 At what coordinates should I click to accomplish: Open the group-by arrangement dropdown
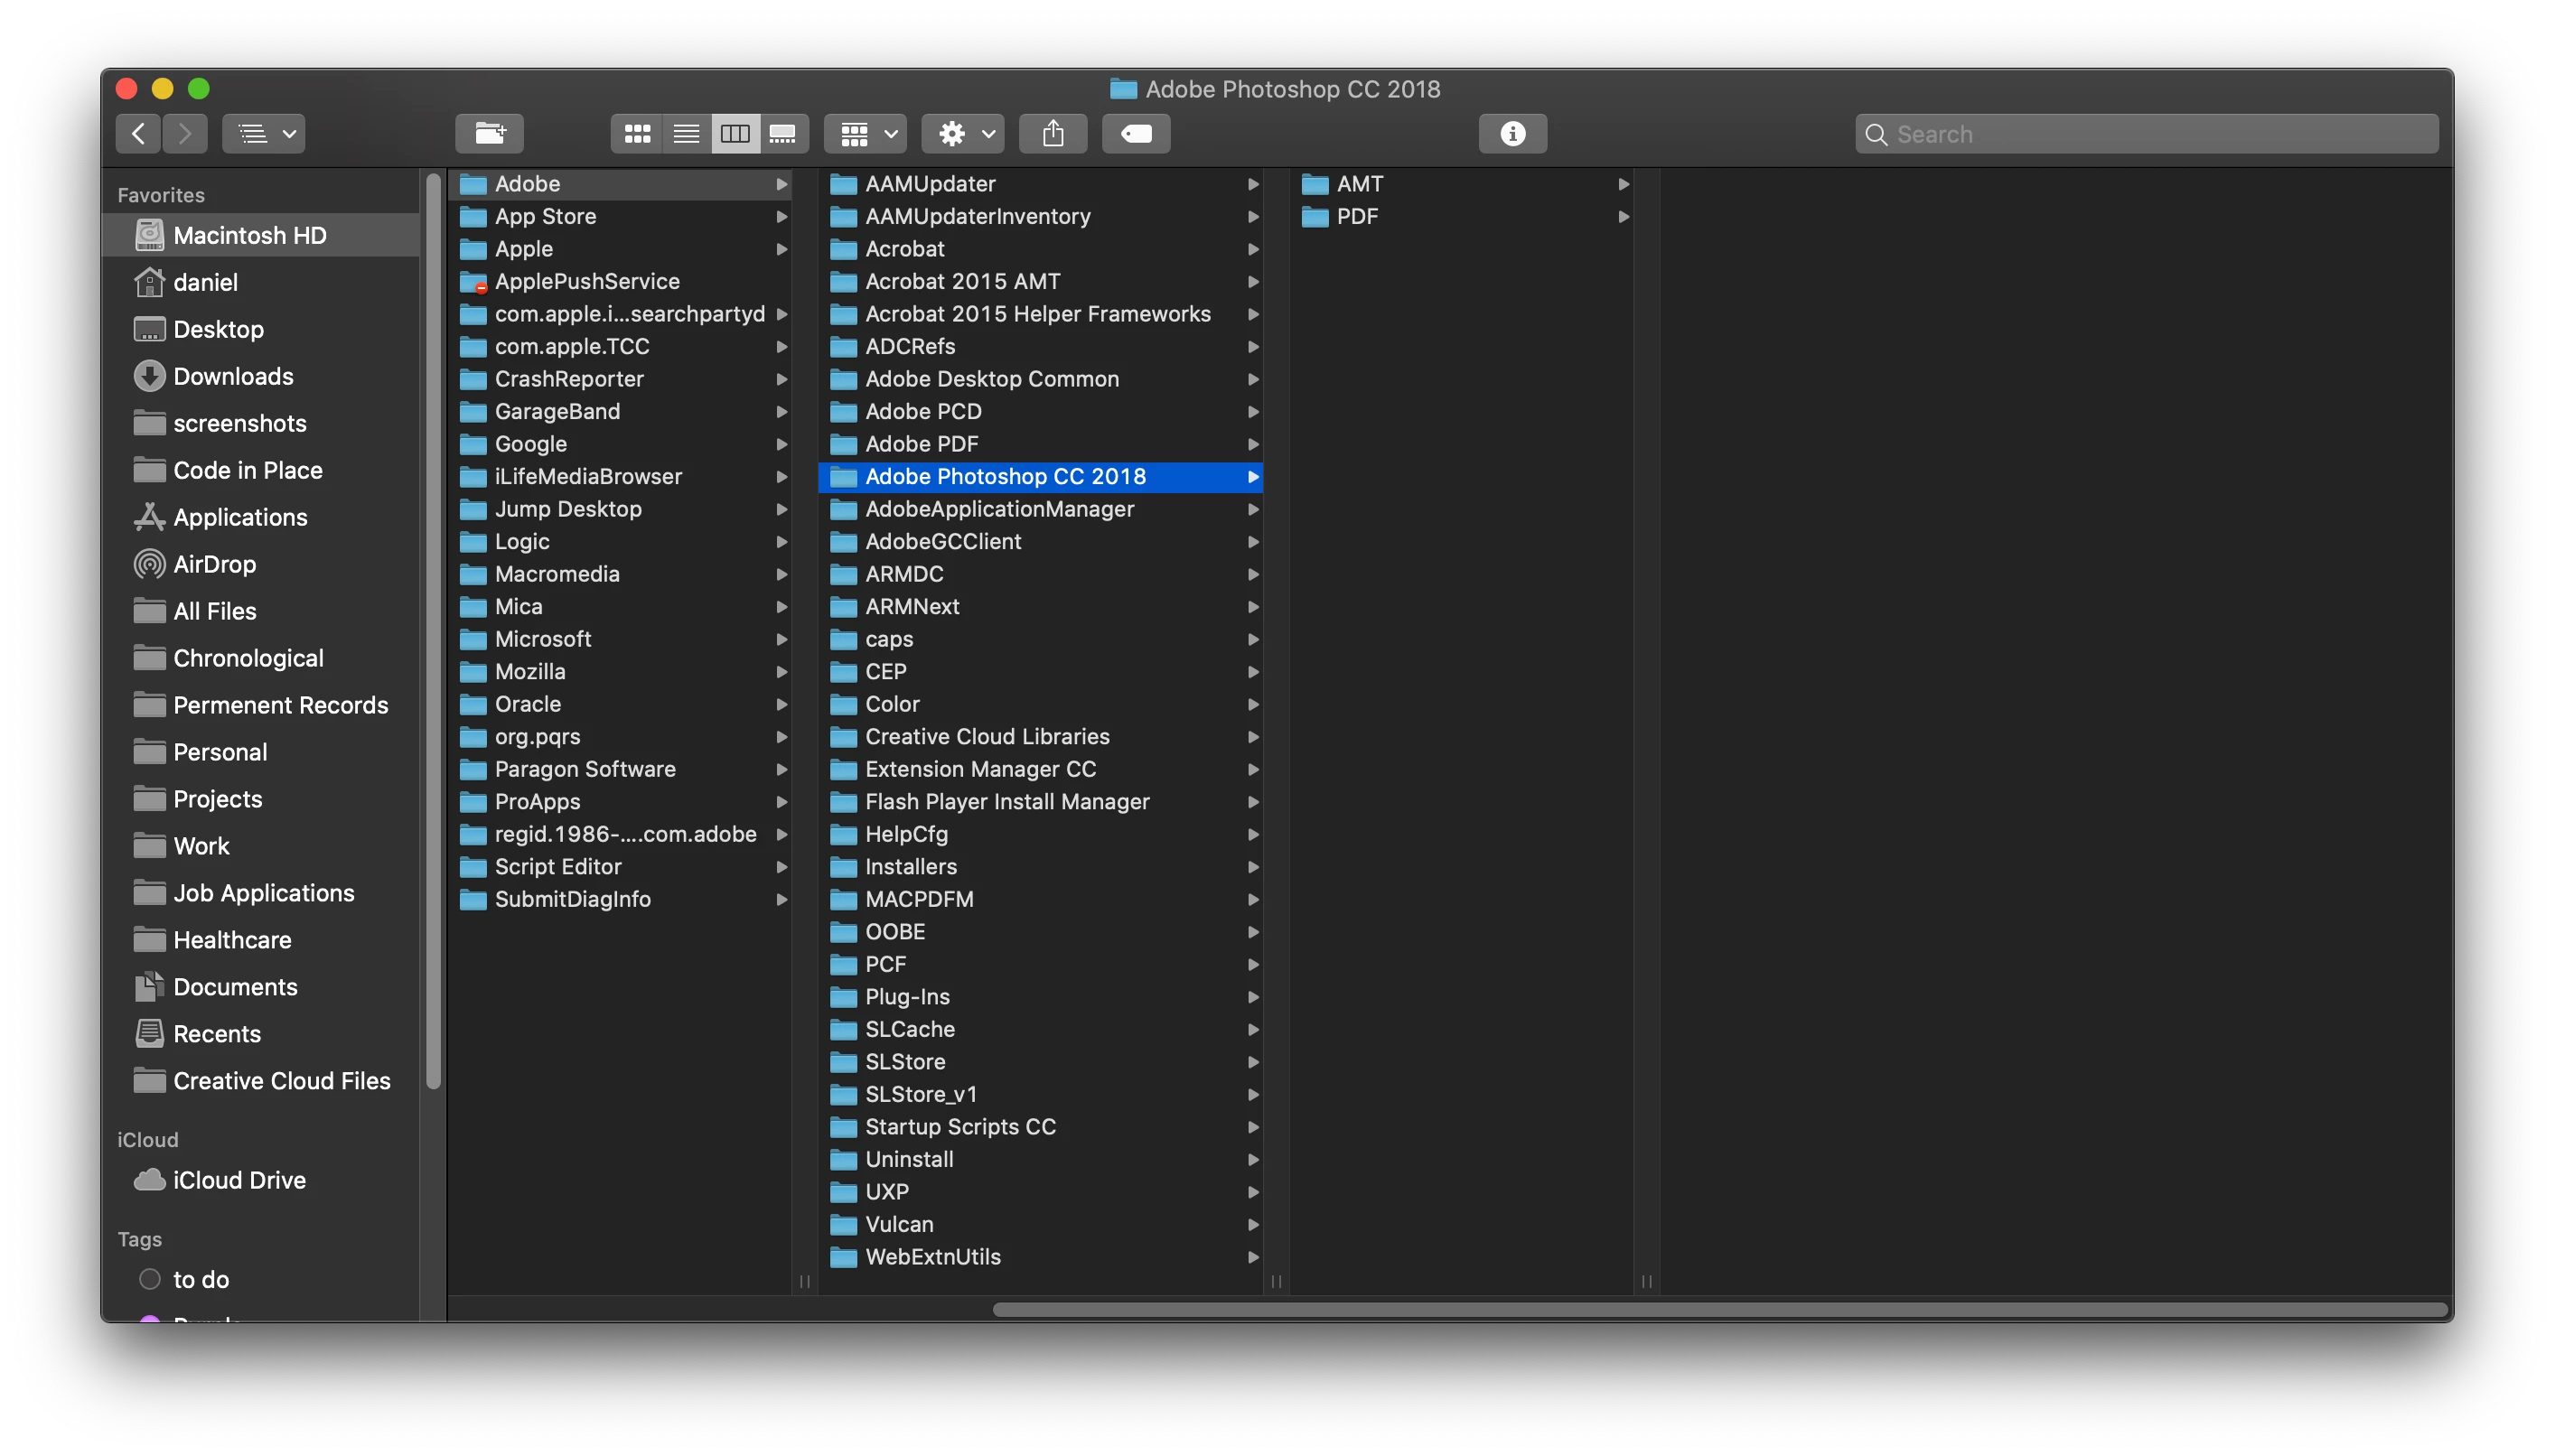(866, 134)
